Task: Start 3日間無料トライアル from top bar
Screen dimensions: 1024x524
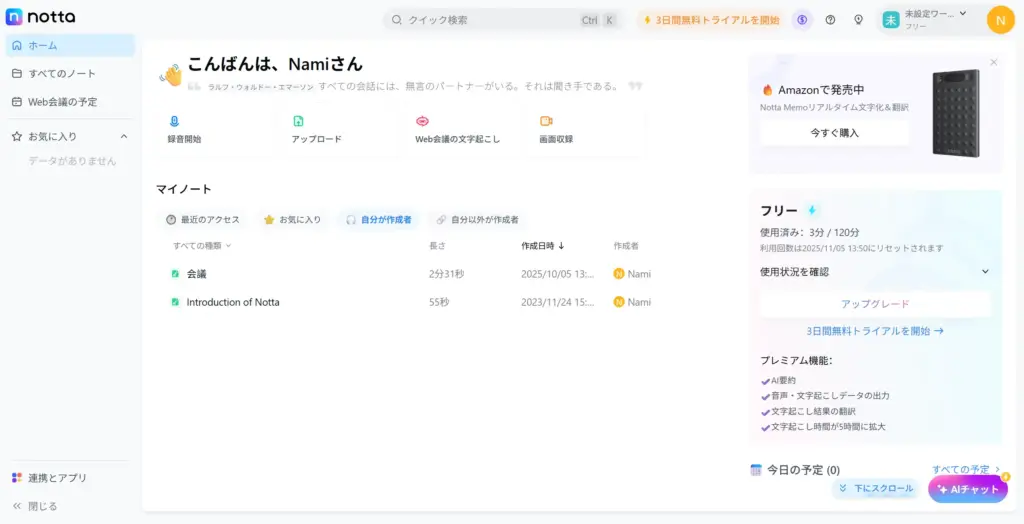Action: click(x=711, y=20)
